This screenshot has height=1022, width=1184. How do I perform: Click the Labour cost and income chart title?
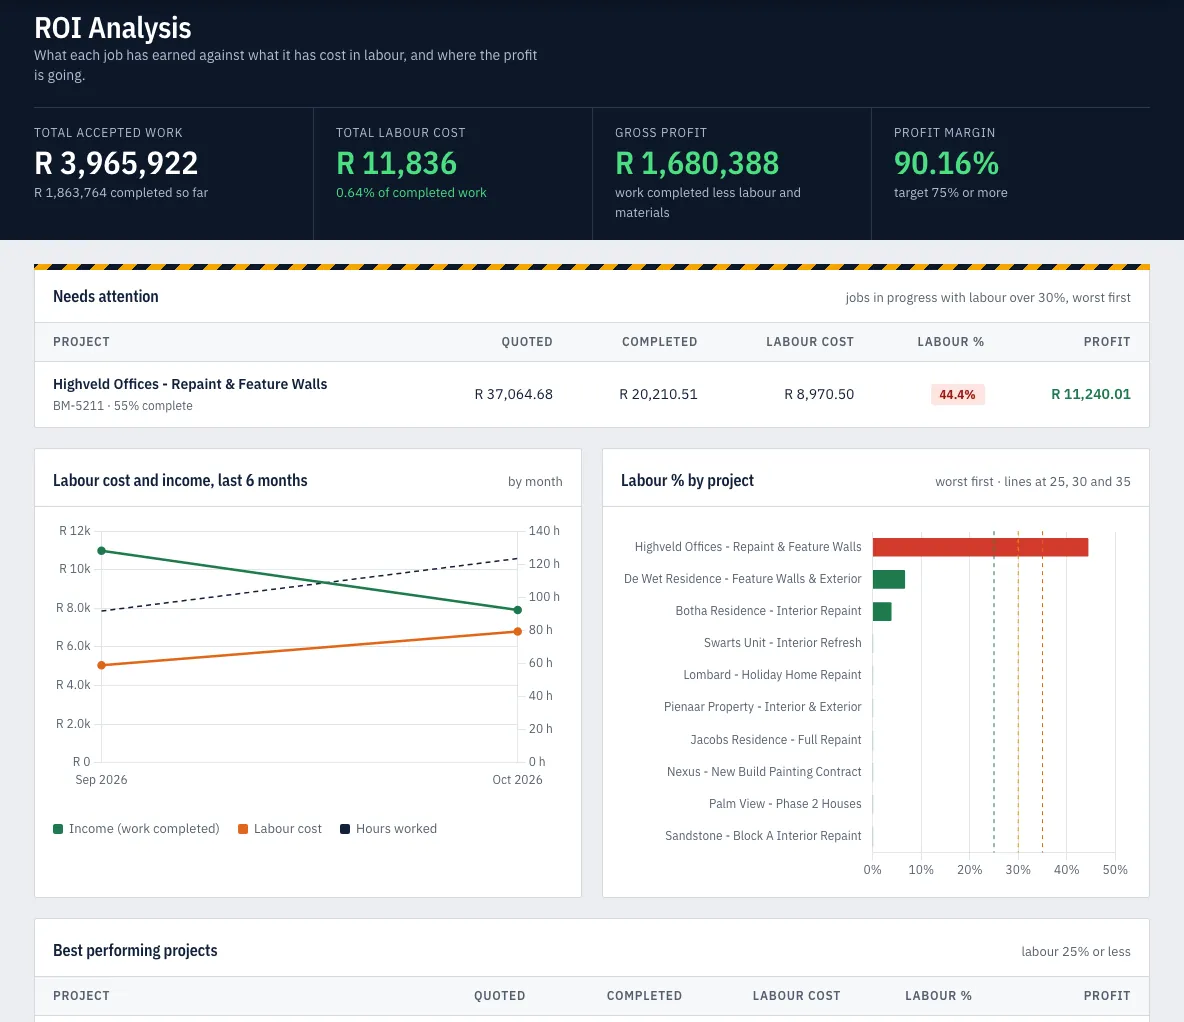click(180, 480)
